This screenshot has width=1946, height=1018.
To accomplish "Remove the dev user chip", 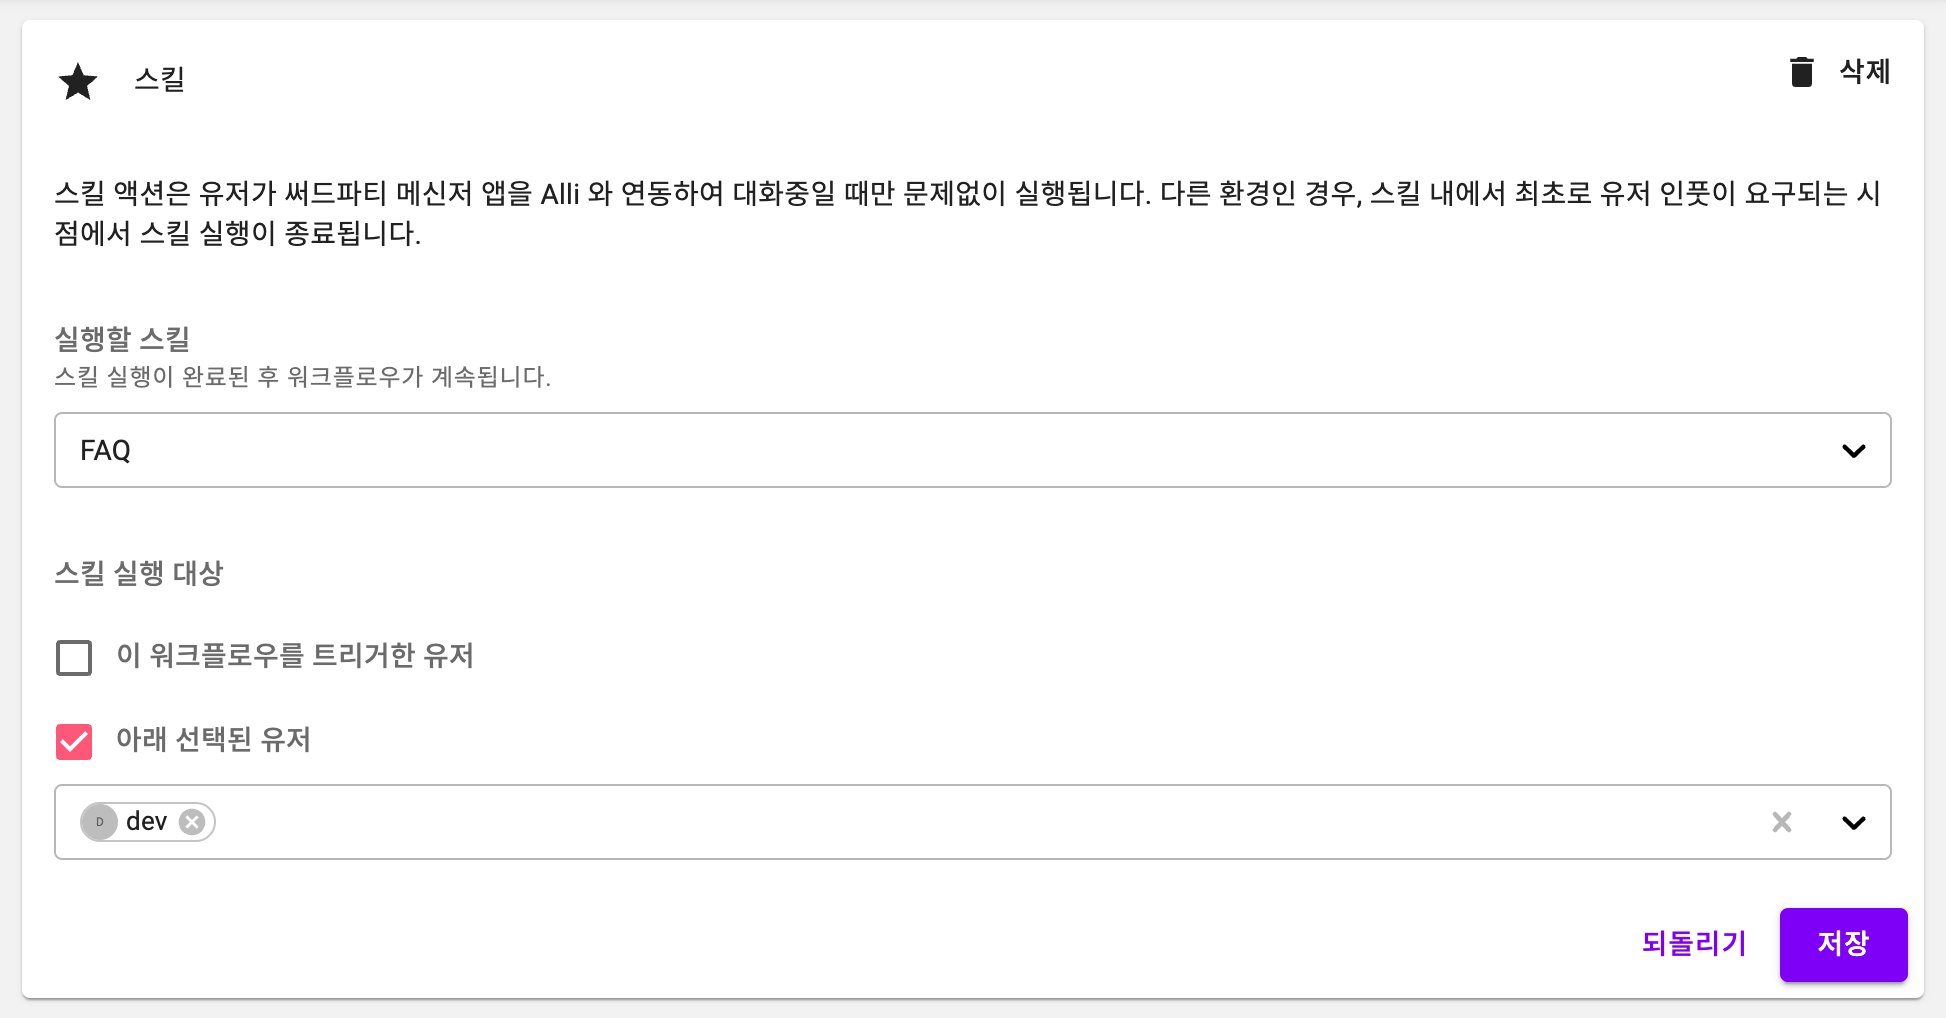I will (192, 822).
